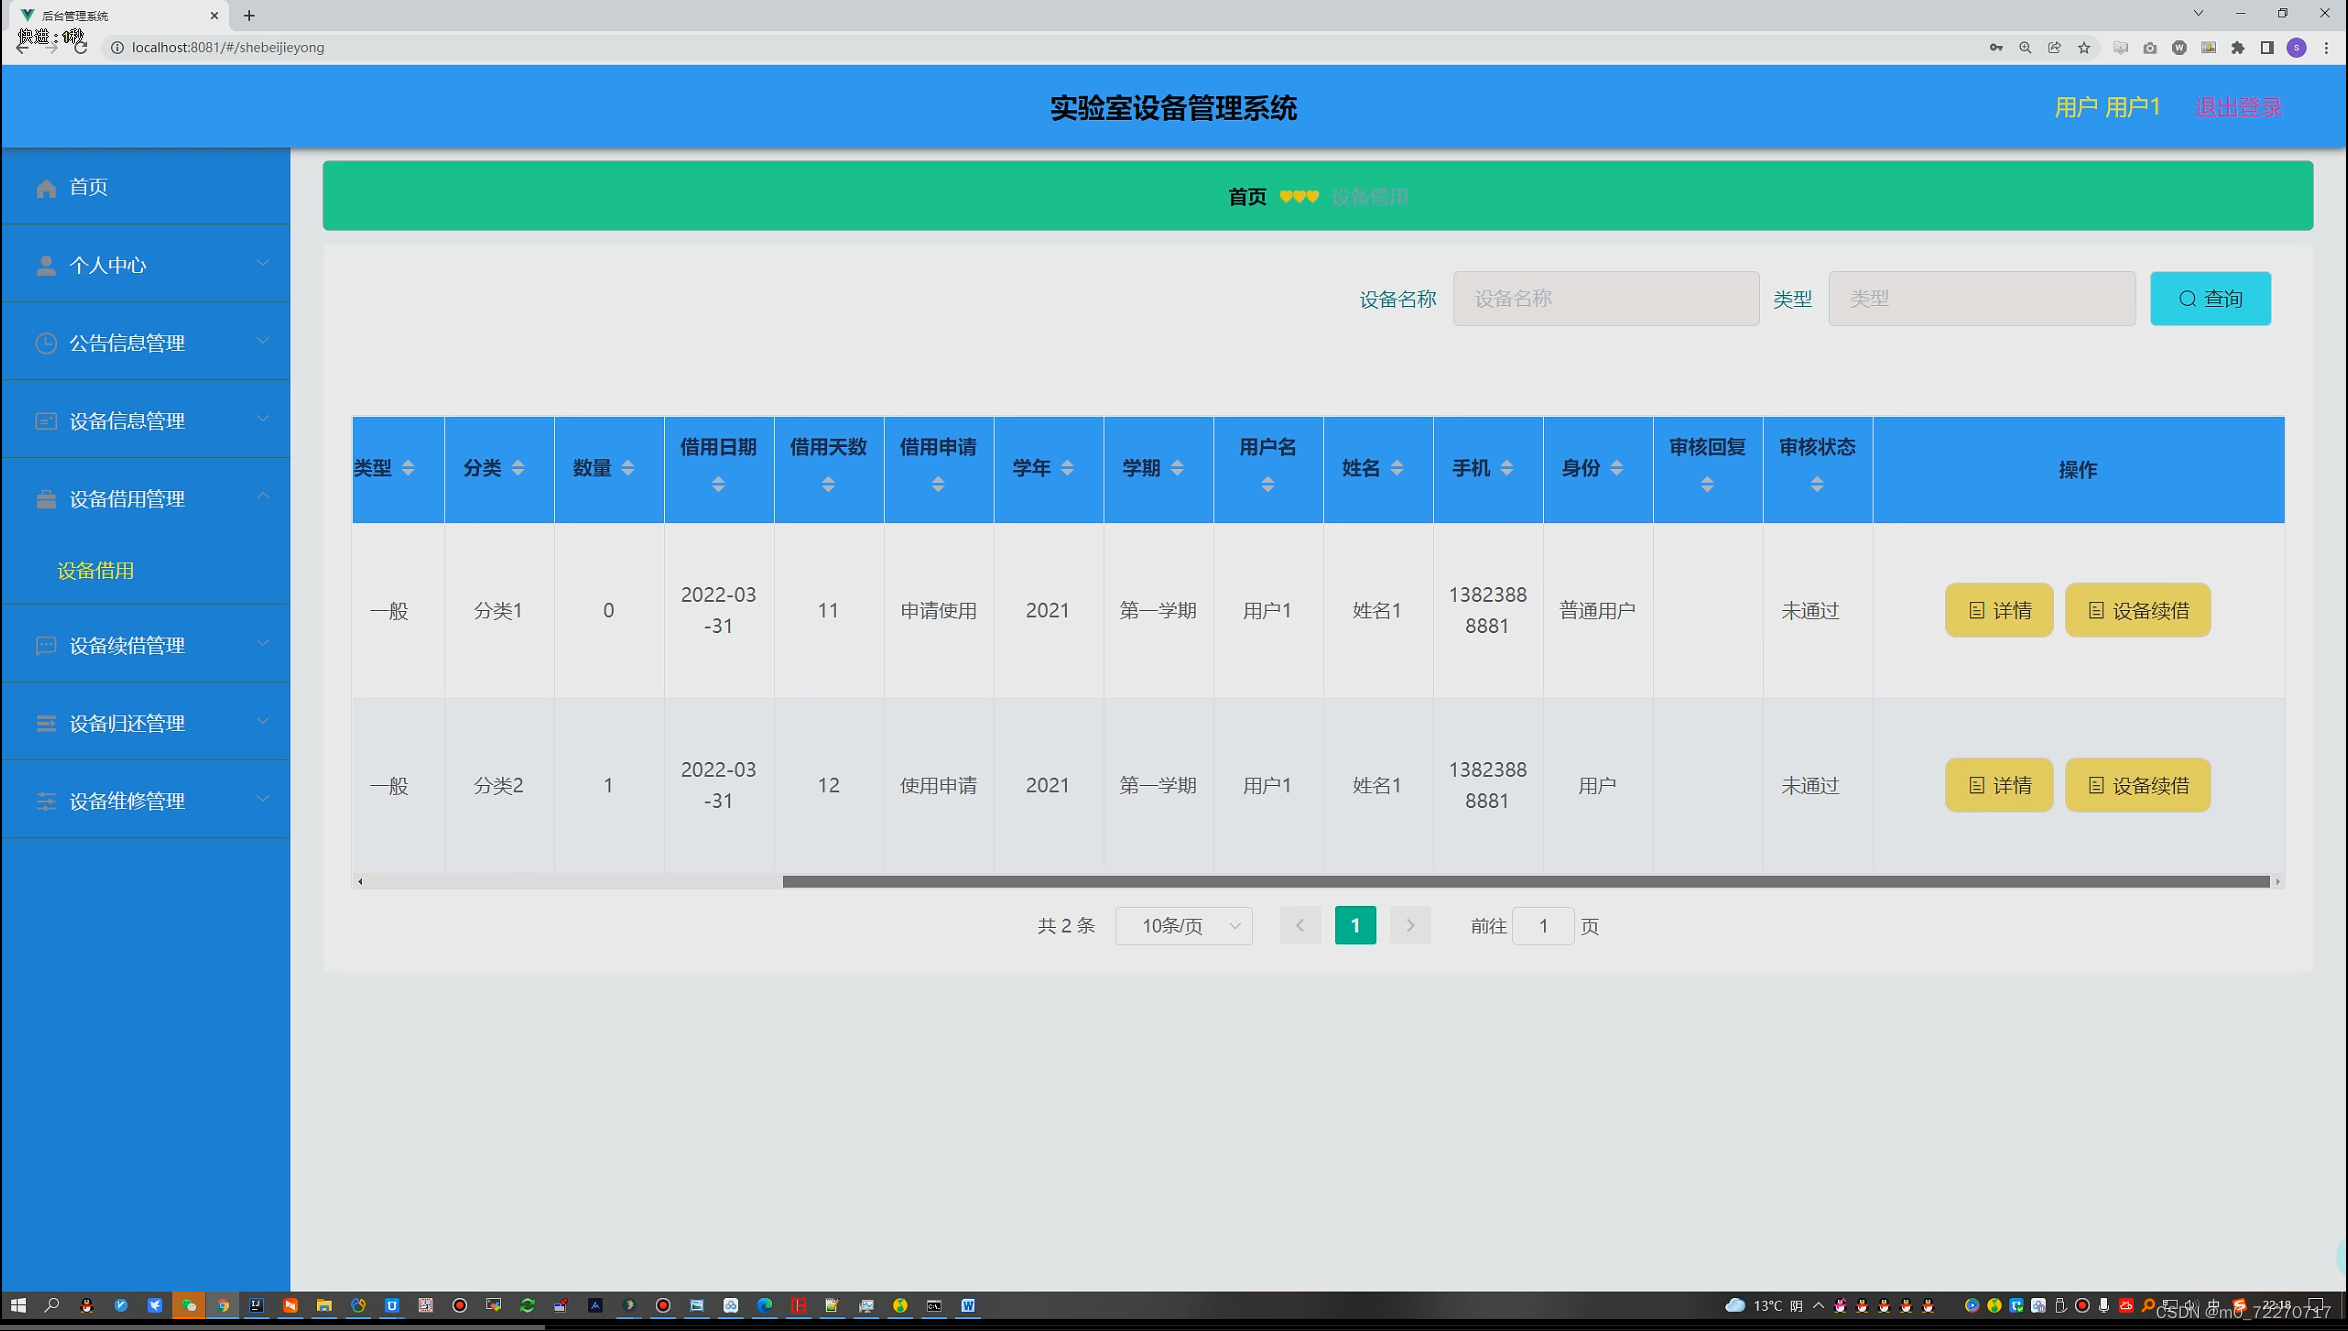The width and height of the screenshot is (2348, 1331).
Task: Click the briefcase icon beside 设备借用管理
Action: 46,498
